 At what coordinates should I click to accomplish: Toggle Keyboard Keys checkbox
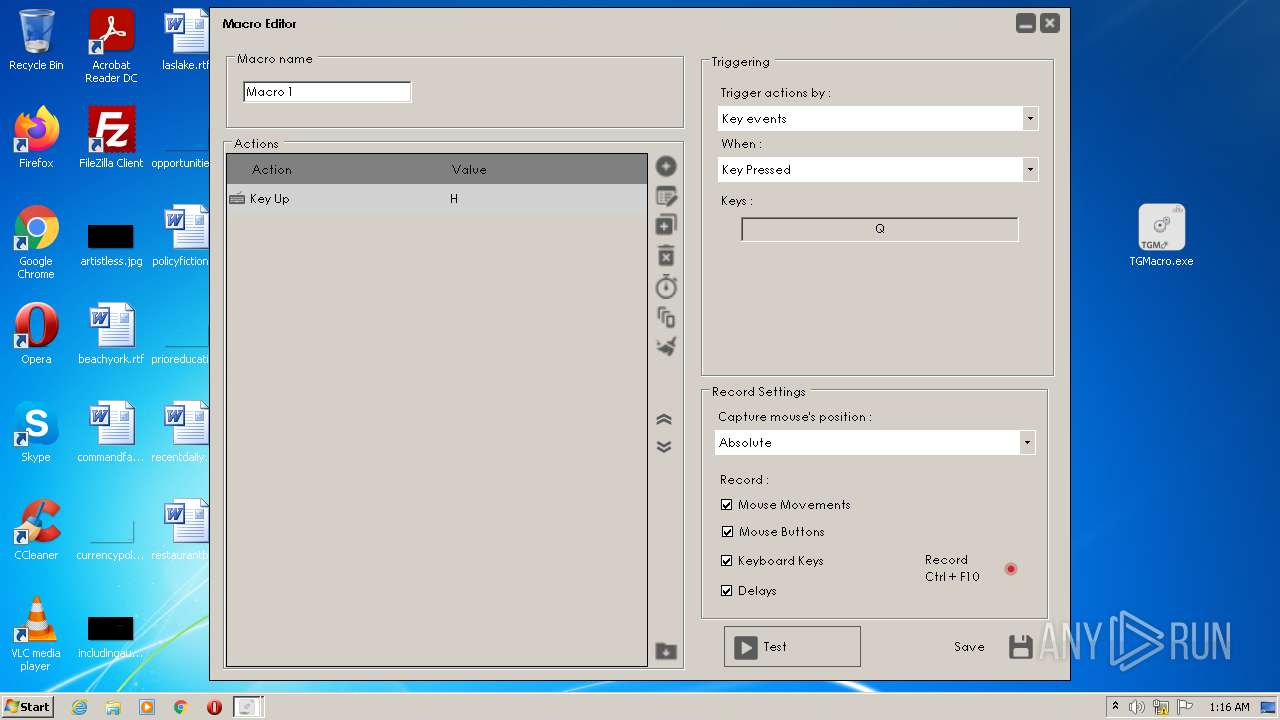[x=727, y=561]
